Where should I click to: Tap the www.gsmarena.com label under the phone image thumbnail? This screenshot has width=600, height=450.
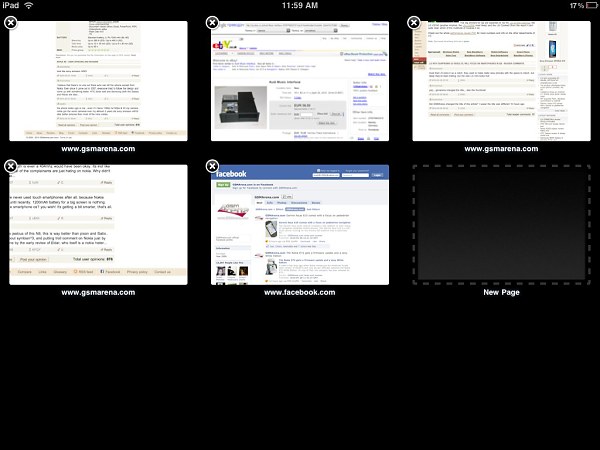502,148
